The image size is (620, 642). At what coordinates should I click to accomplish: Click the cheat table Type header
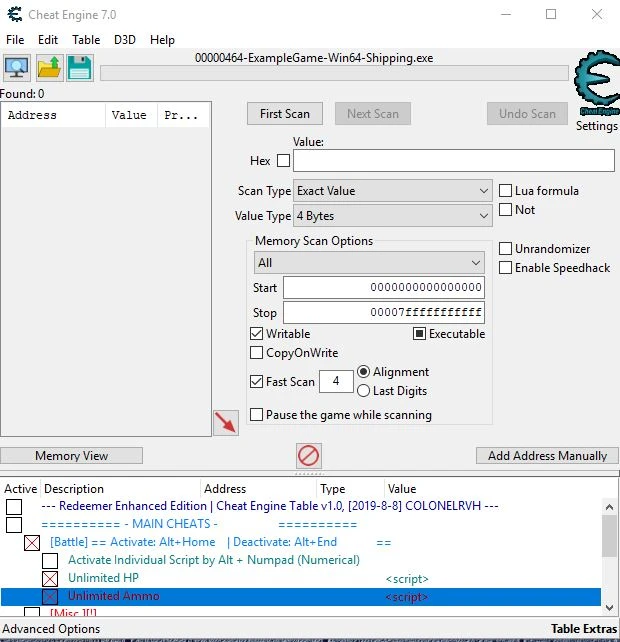[351, 488]
